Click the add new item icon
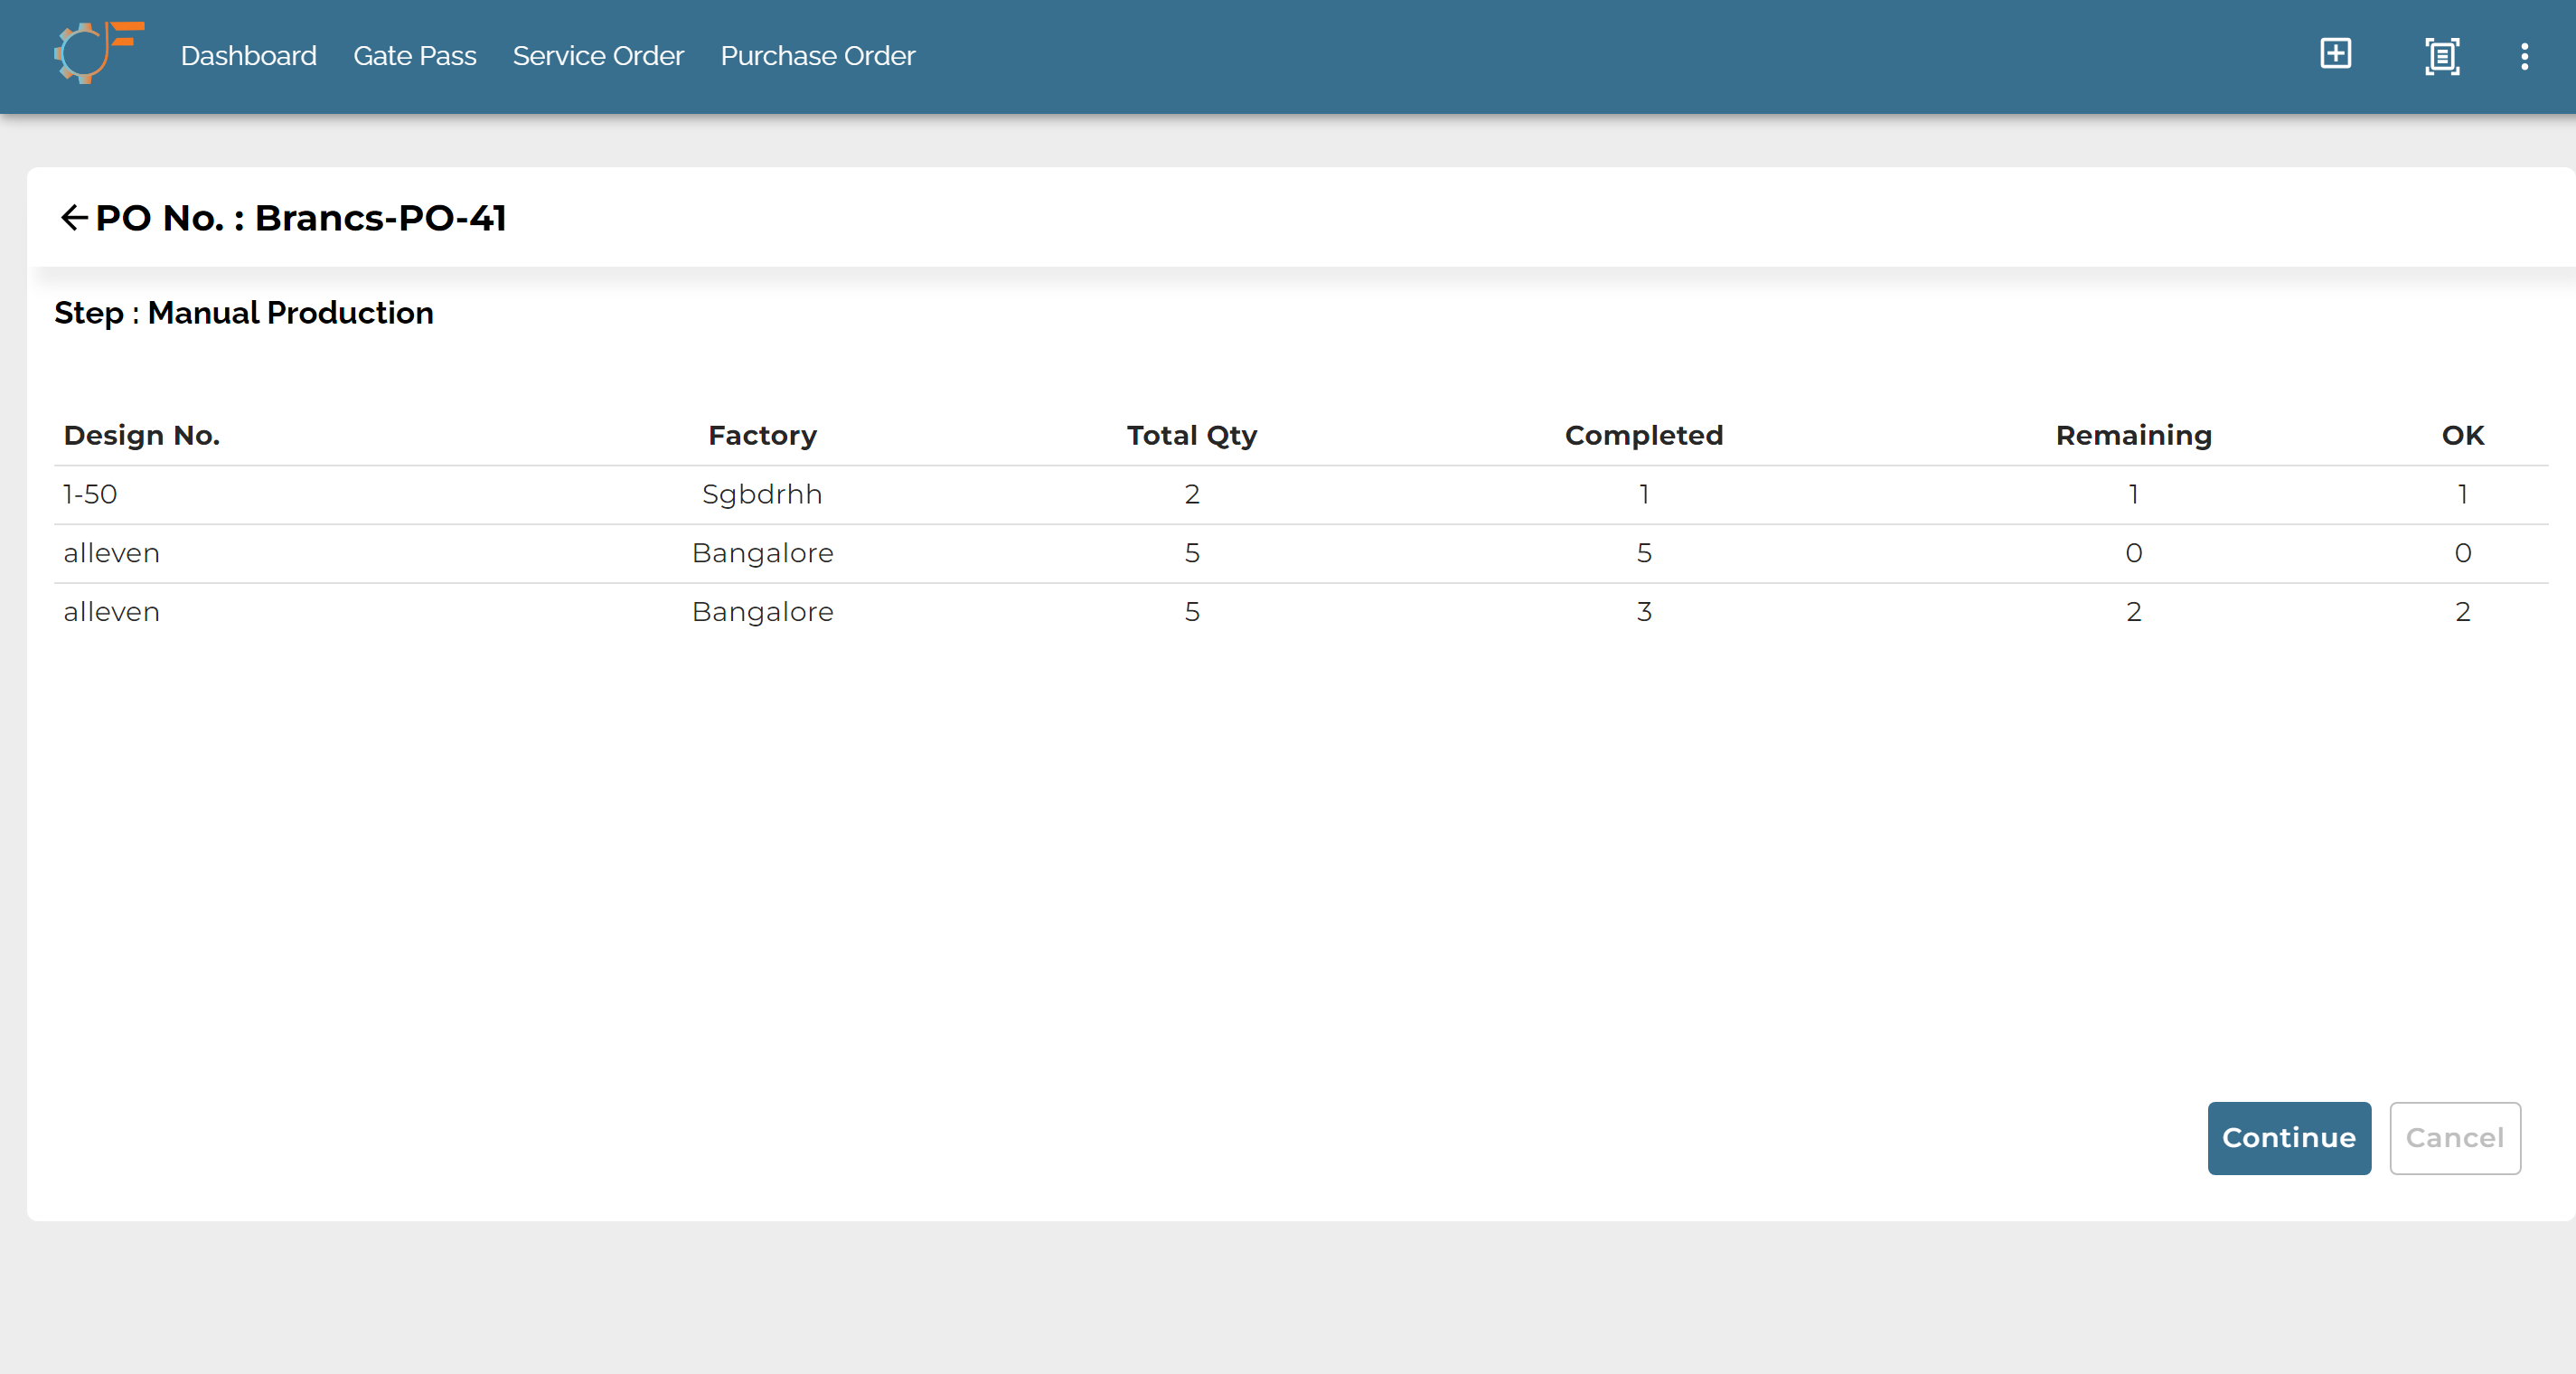Image resolution: width=2576 pixels, height=1374 pixels. tap(2336, 55)
